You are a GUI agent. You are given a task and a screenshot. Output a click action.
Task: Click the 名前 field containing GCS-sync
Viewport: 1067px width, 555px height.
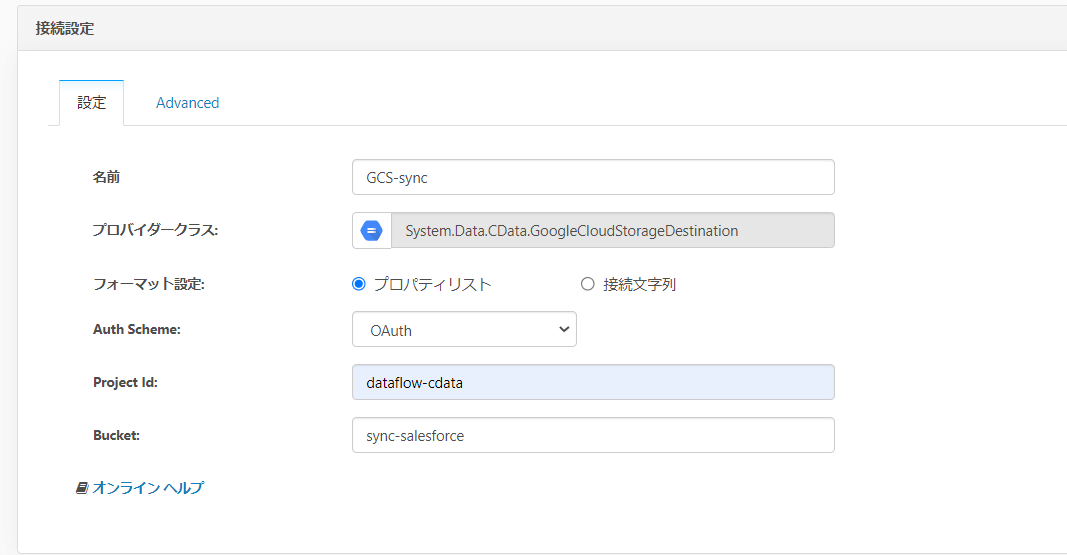click(593, 177)
